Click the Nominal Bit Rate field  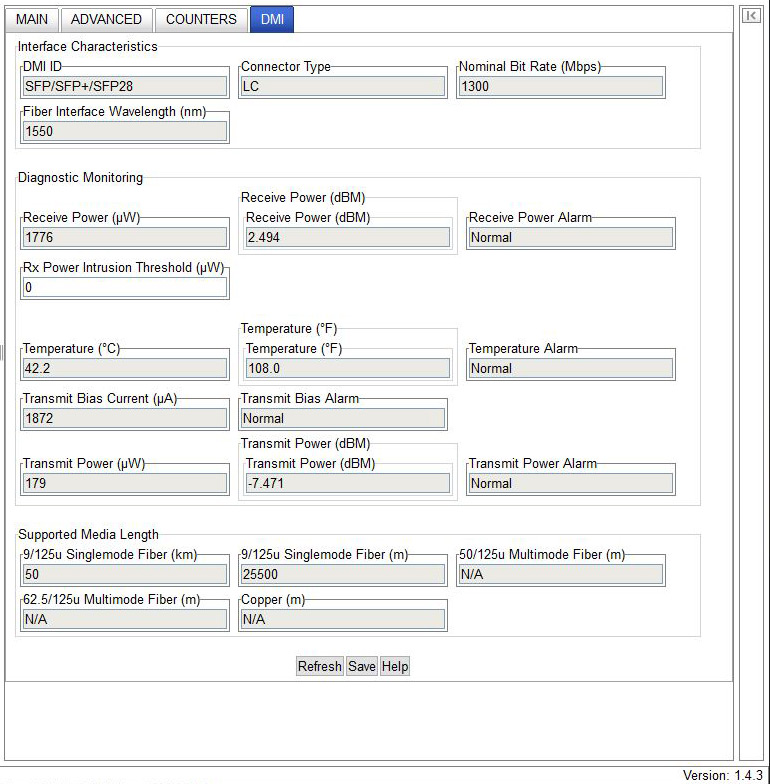point(561,86)
